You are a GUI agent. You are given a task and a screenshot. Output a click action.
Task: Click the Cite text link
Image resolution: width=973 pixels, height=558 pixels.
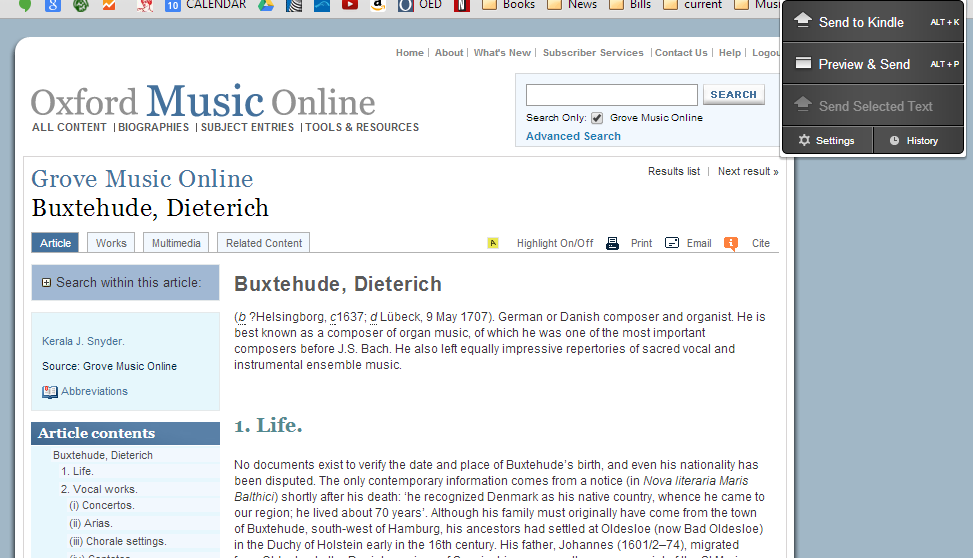point(761,243)
